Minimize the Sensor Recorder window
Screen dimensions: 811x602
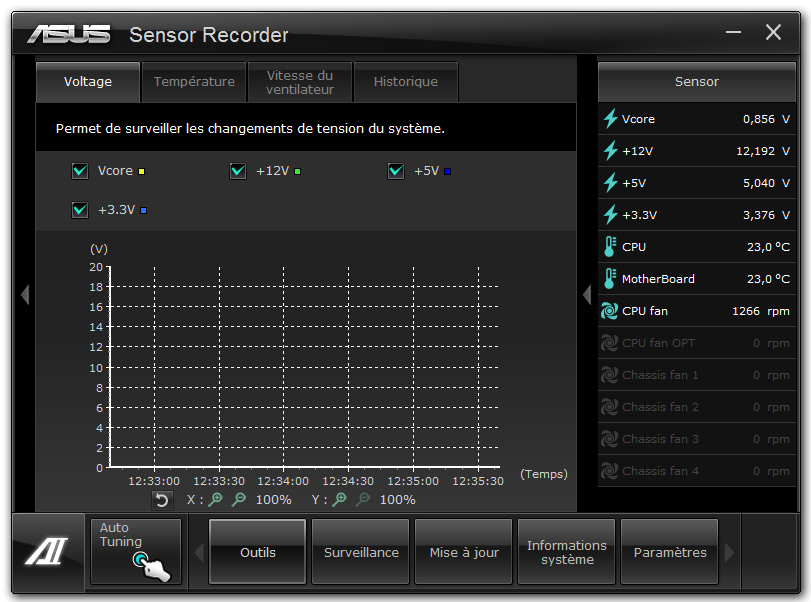(x=733, y=33)
